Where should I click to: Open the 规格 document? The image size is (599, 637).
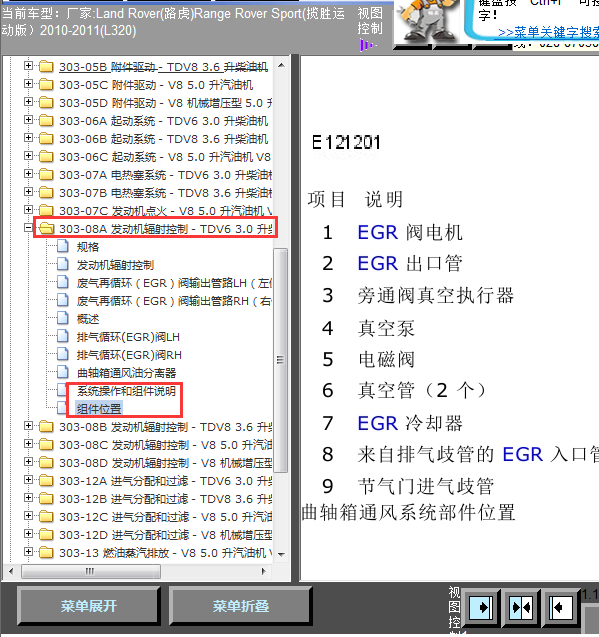(88, 247)
